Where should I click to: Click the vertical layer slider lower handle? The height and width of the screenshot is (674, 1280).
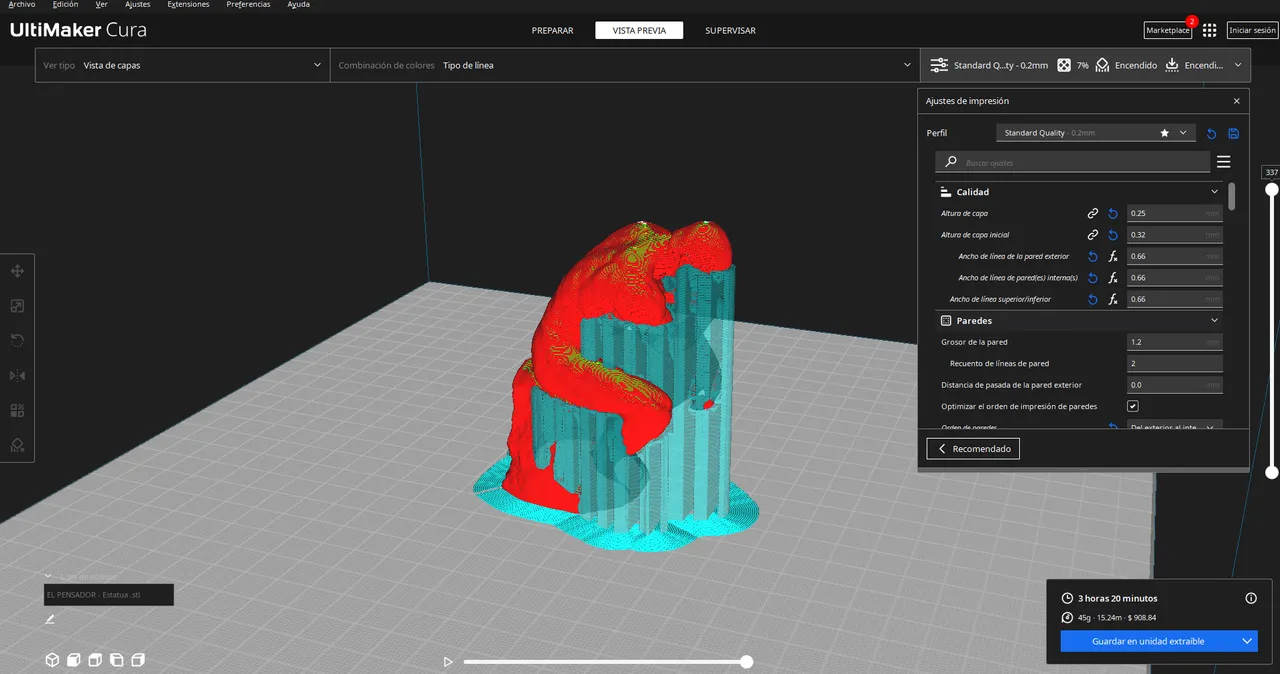pyautogui.click(x=1272, y=472)
